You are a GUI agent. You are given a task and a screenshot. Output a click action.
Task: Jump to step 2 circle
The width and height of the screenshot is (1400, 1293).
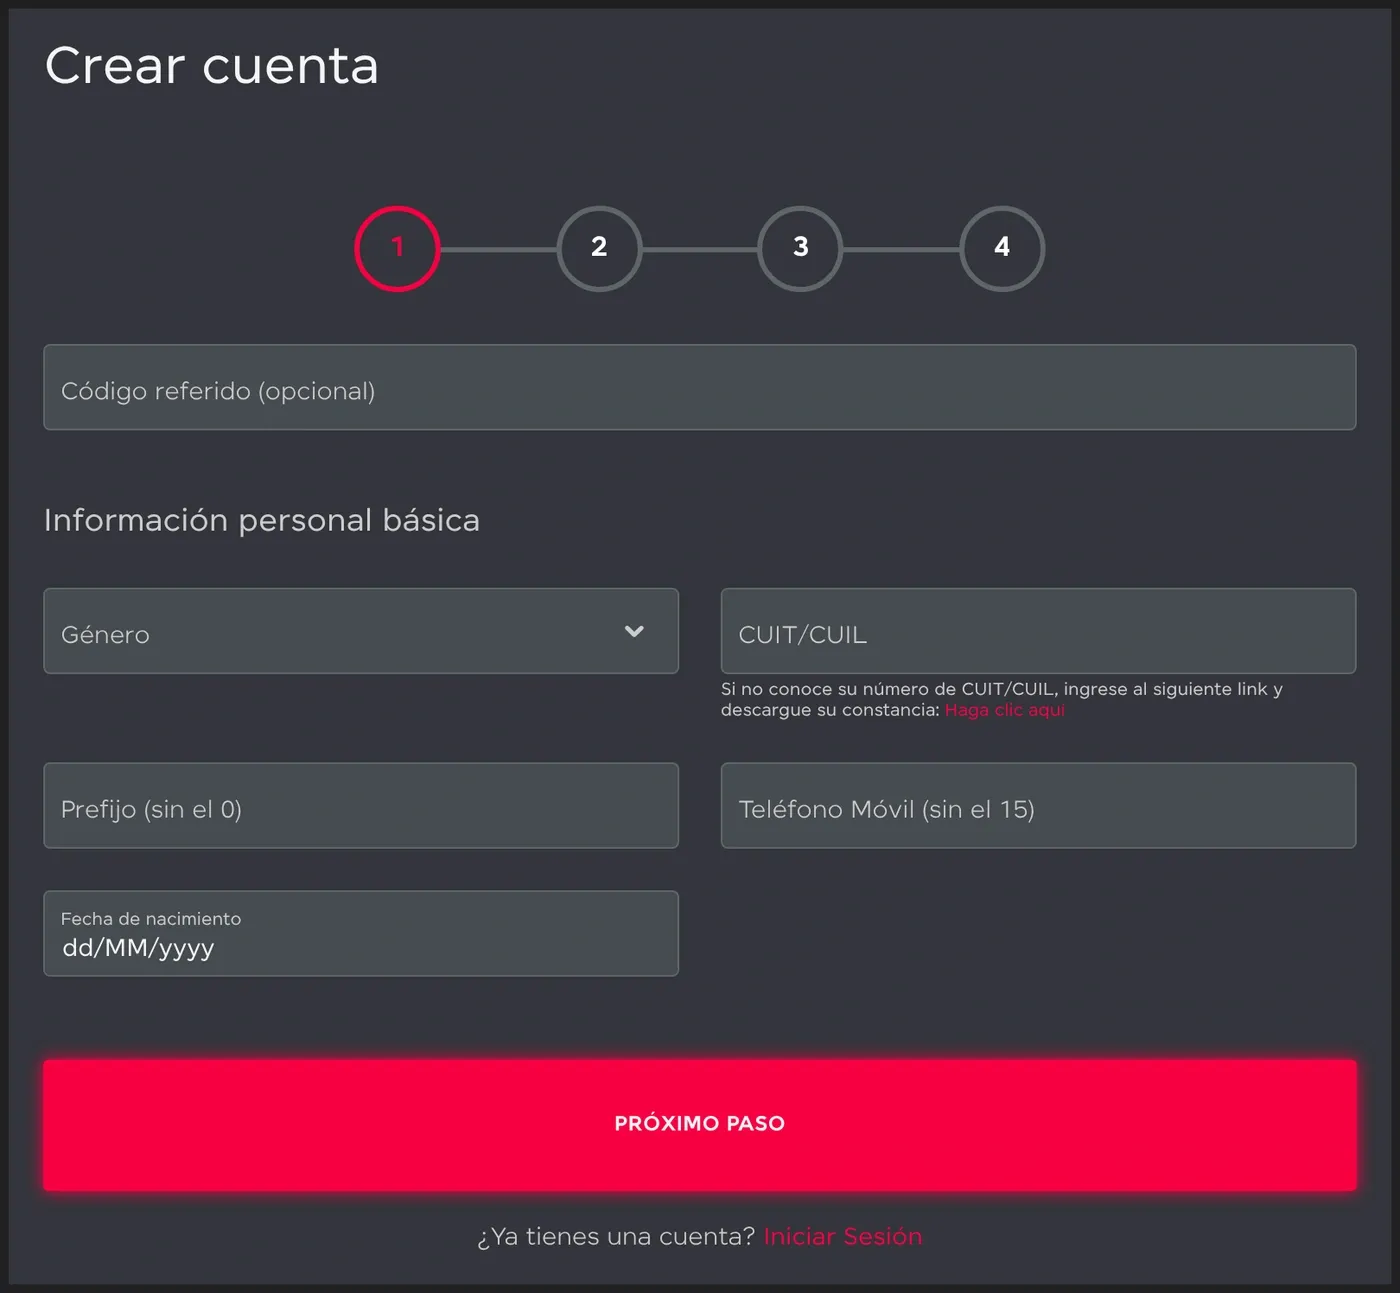[599, 248]
